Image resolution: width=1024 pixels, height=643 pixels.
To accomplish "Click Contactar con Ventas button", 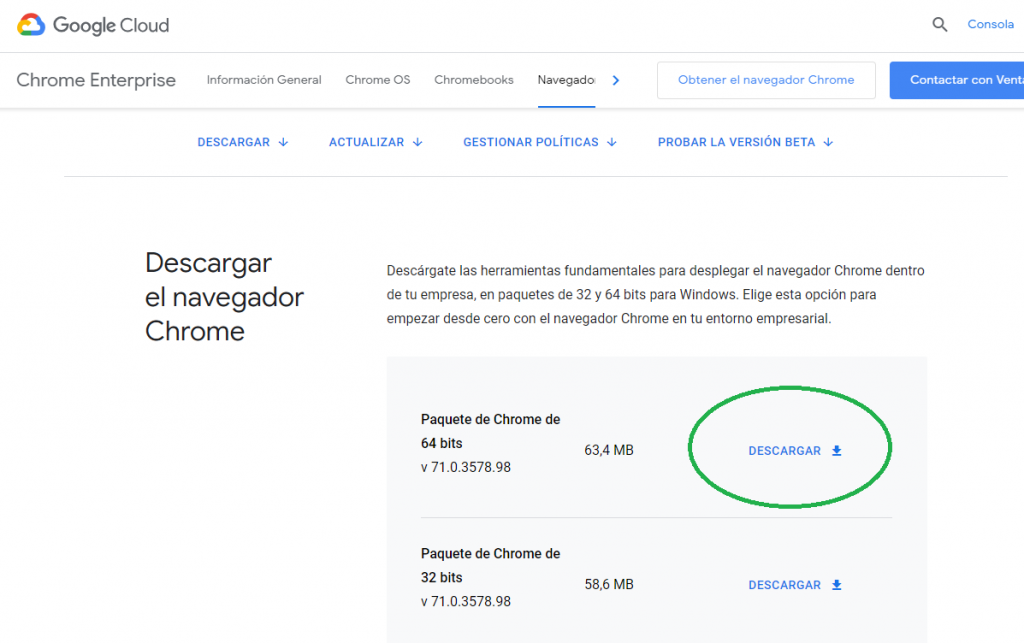I will pos(957,80).
